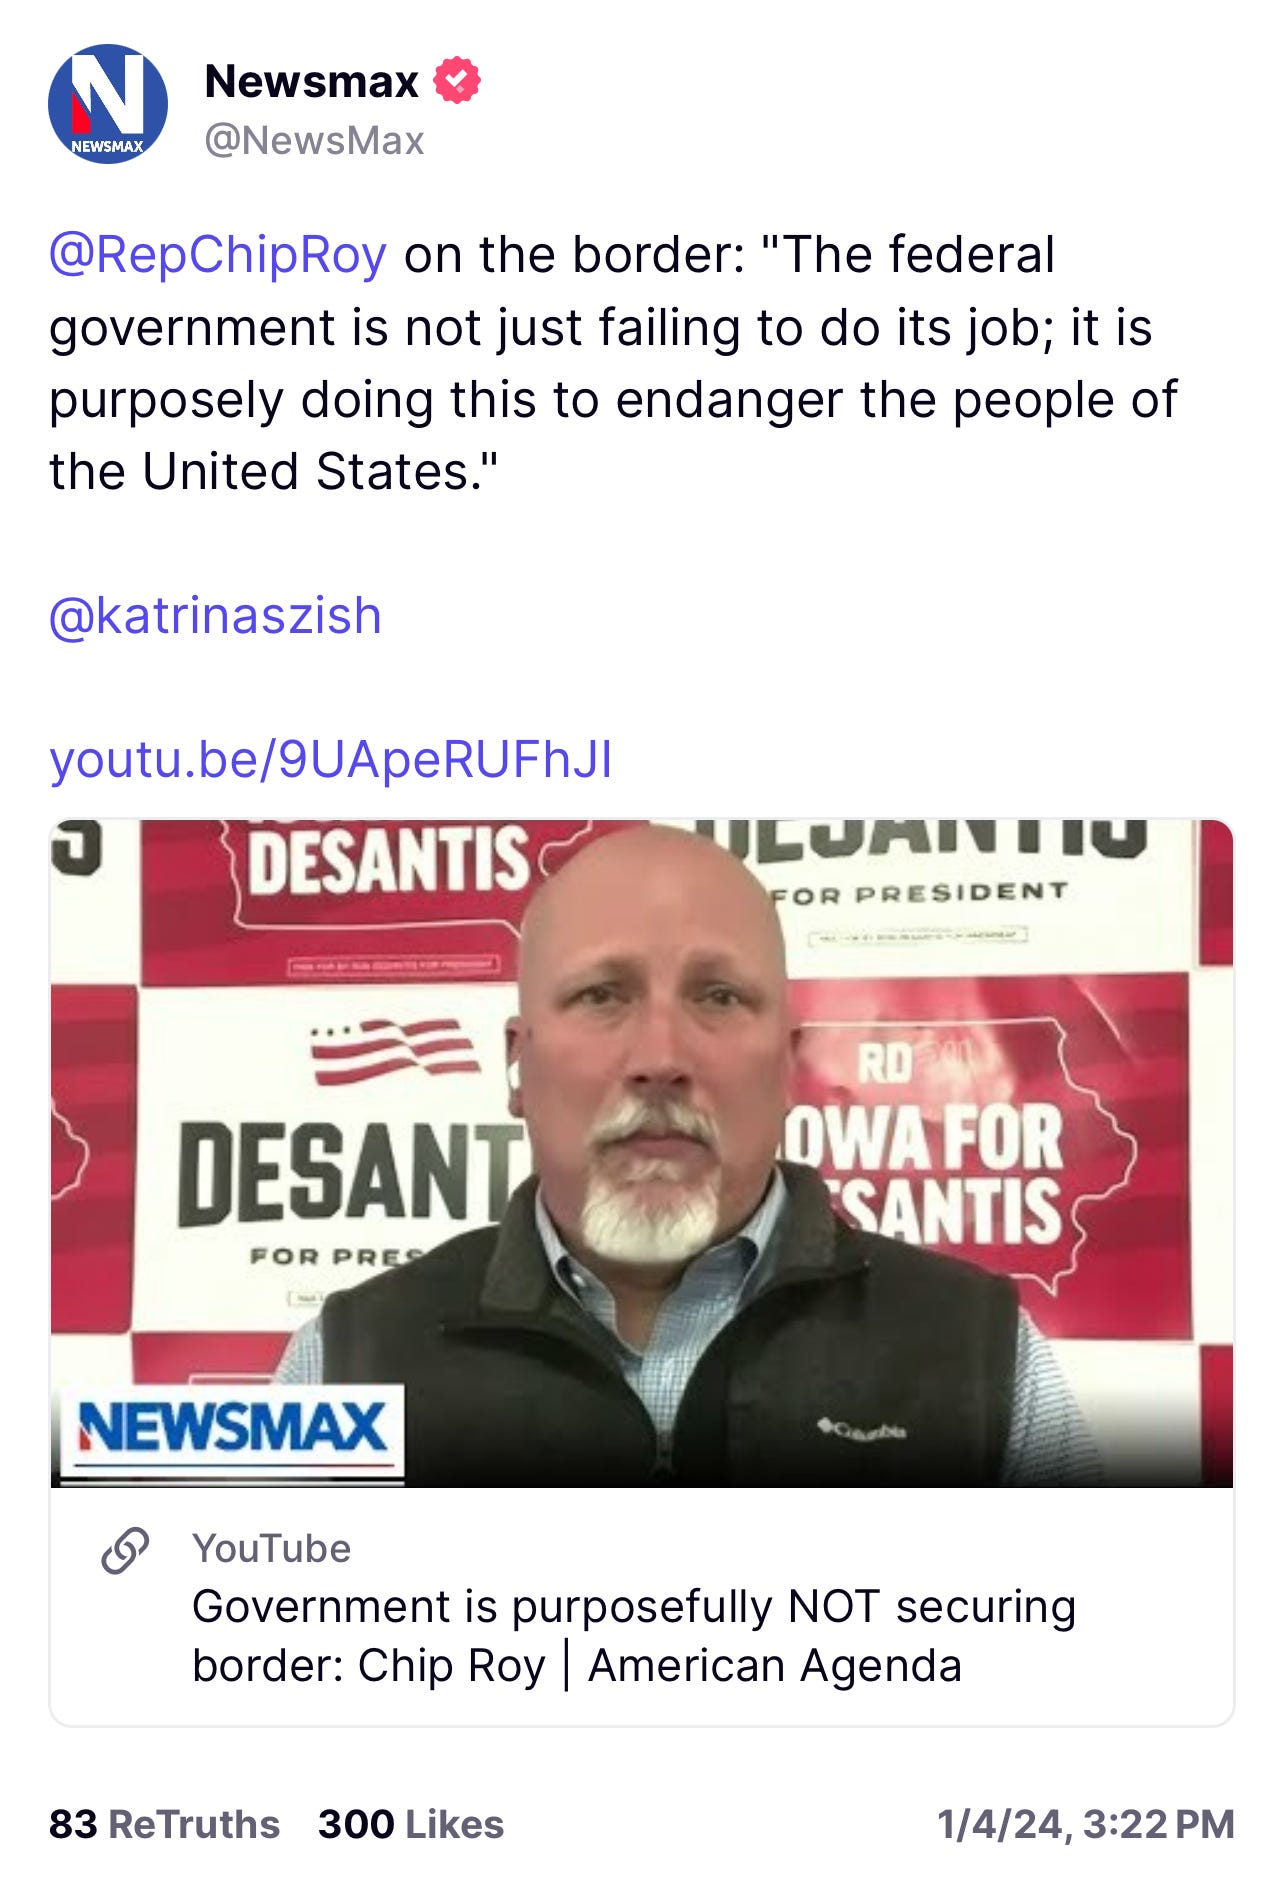Open the Newsmax profile avatar
This screenshot has width=1284, height=1886.
click(108, 104)
